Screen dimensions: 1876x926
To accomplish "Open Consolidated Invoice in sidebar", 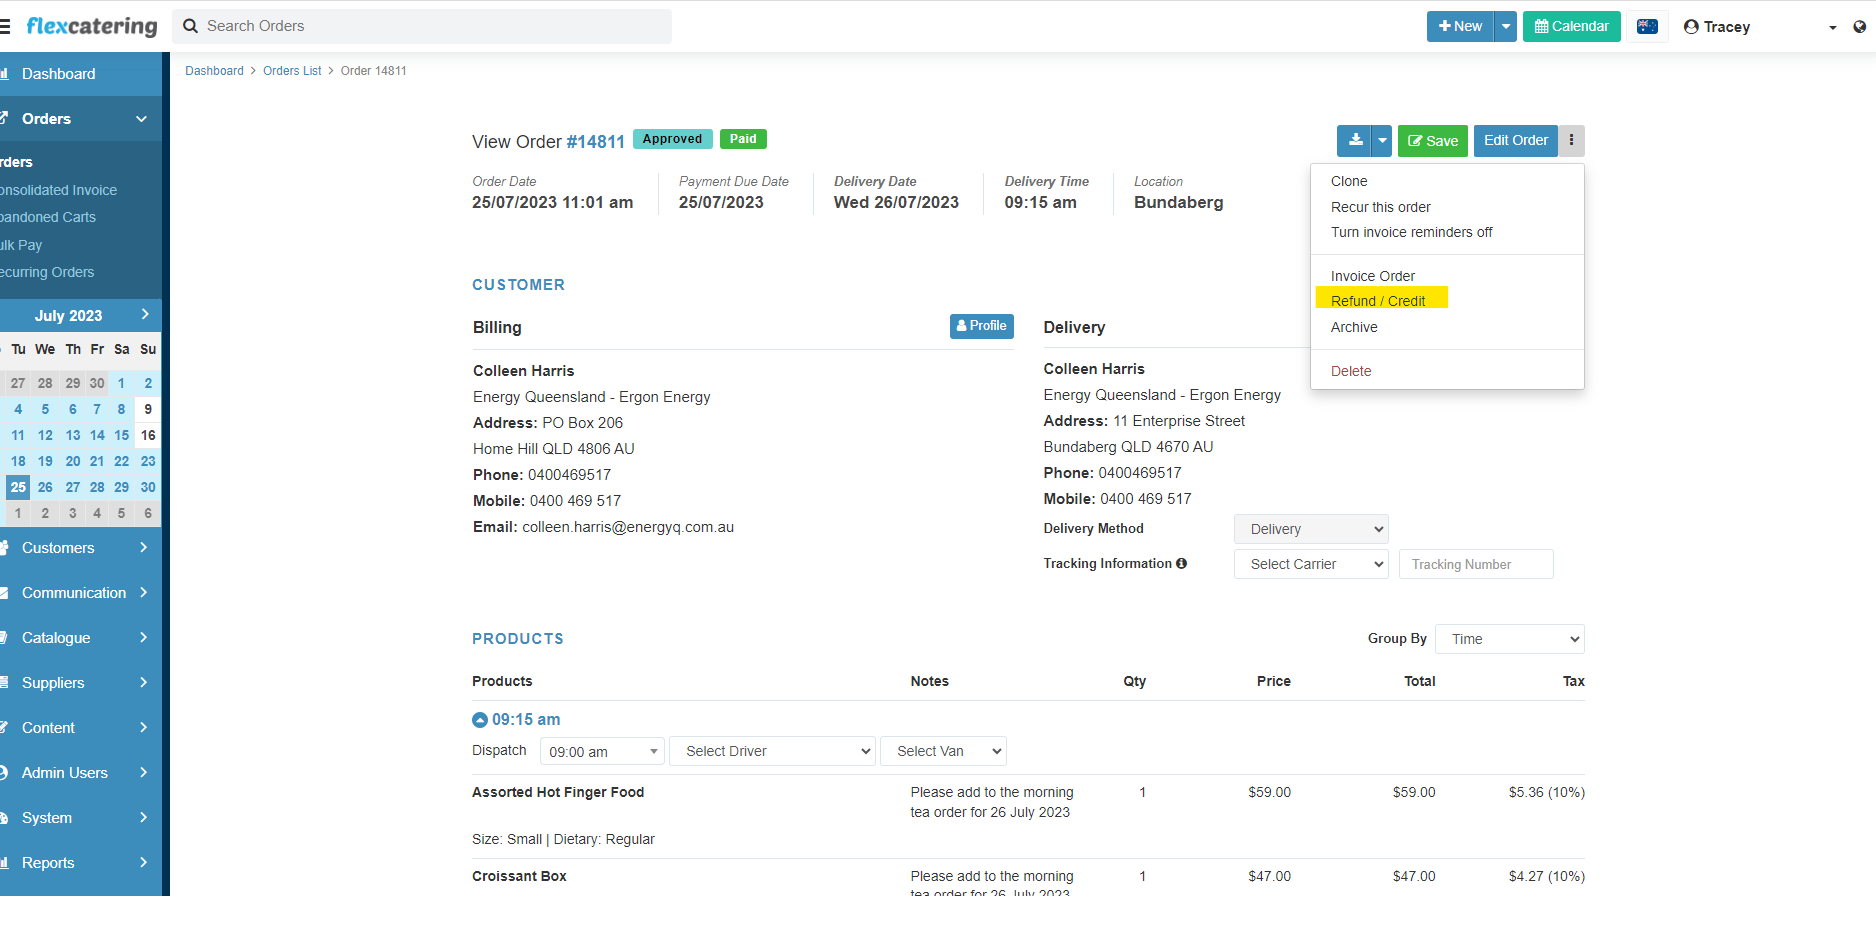I will coord(58,190).
